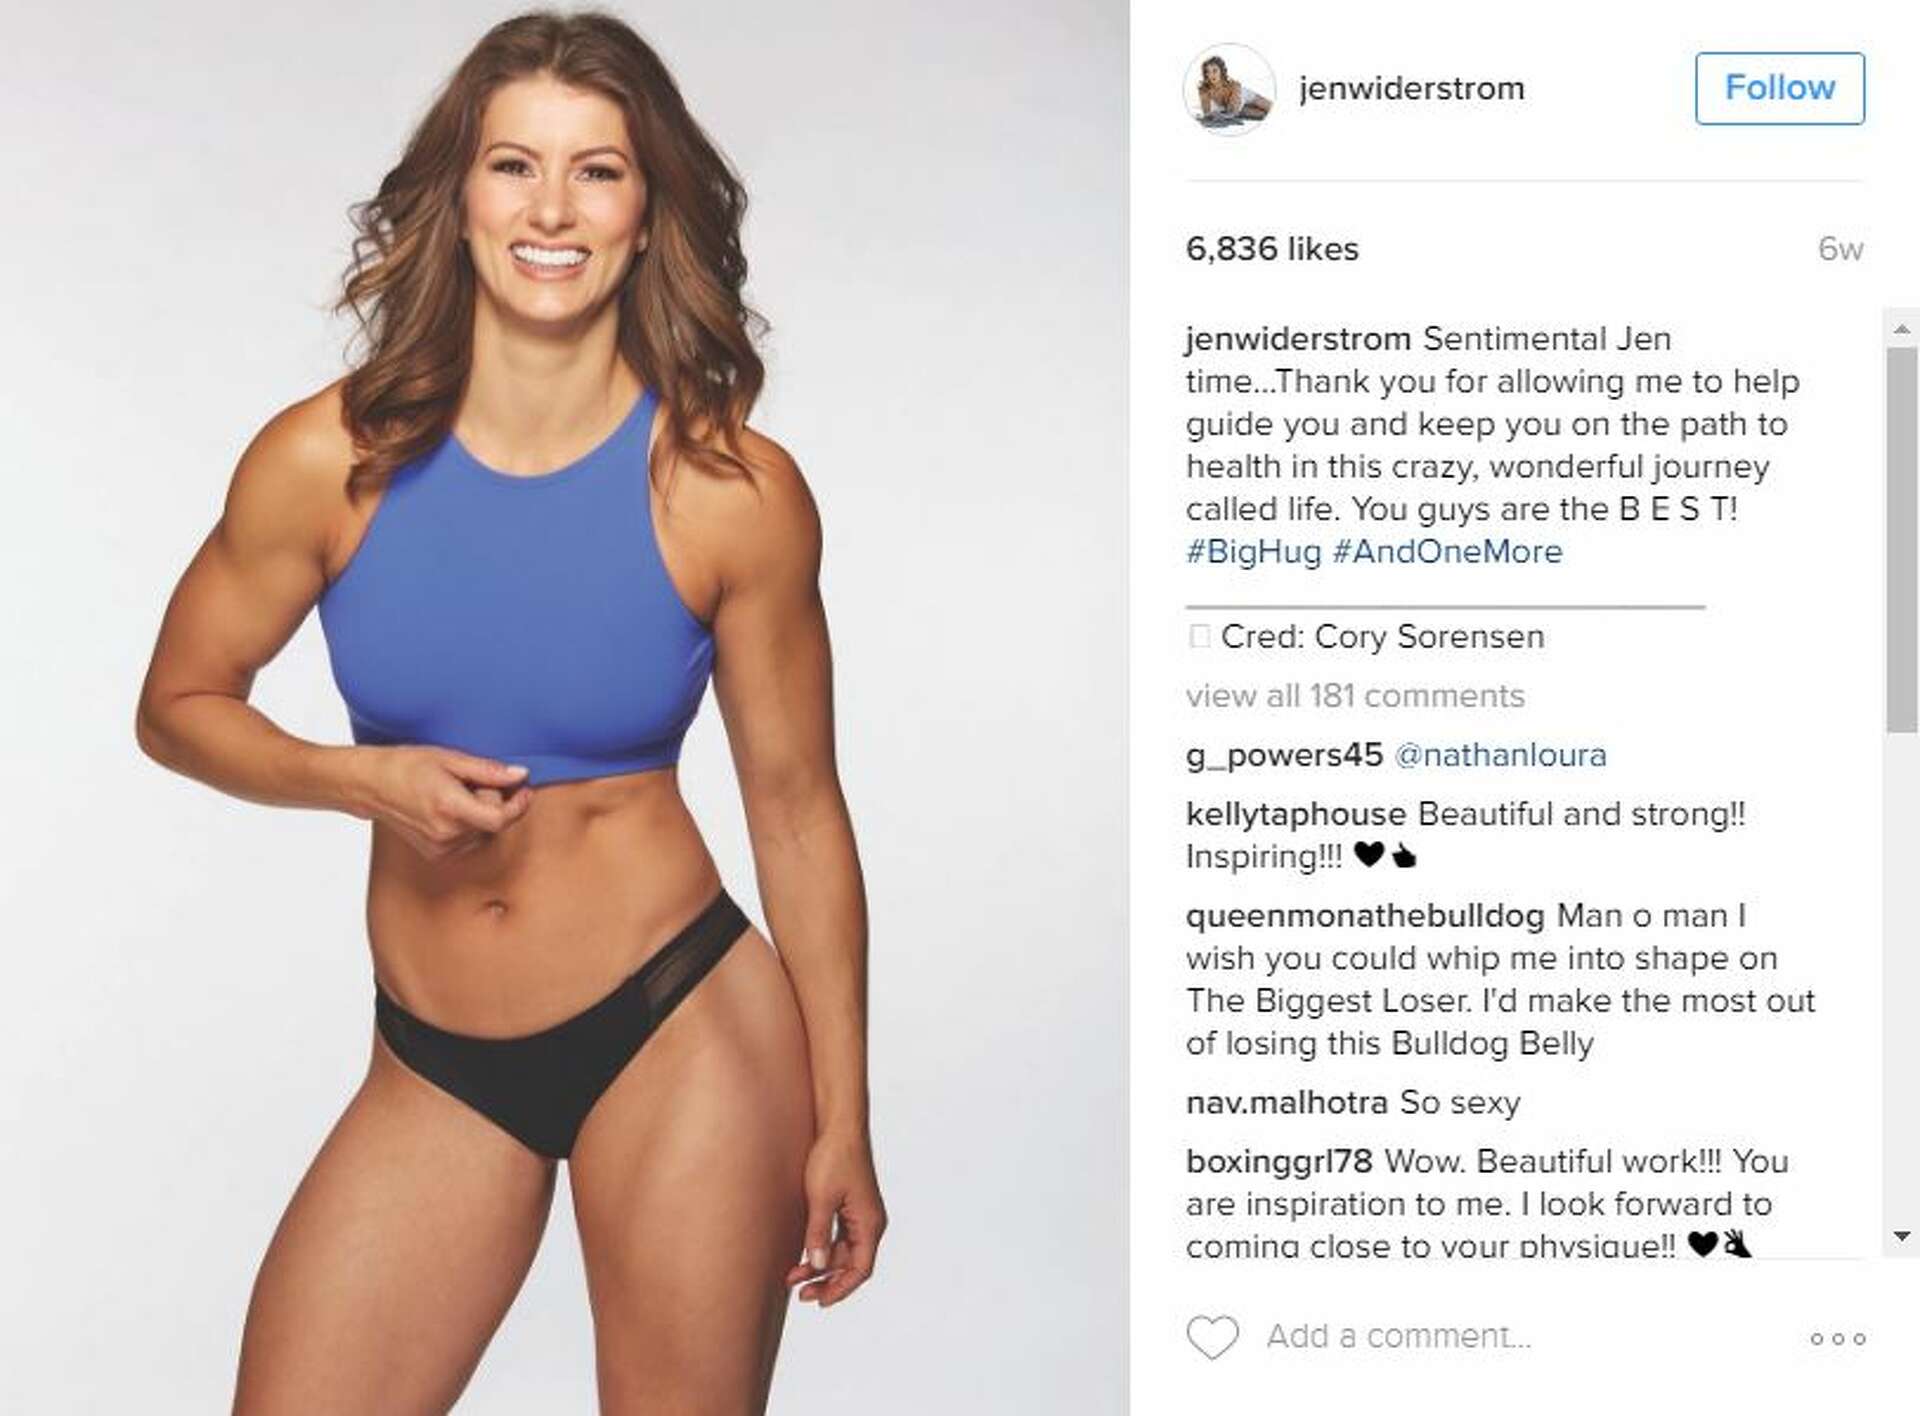The height and width of the screenshot is (1416, 1920).
Task: View all 181 comments
Action: [1355, 695]
